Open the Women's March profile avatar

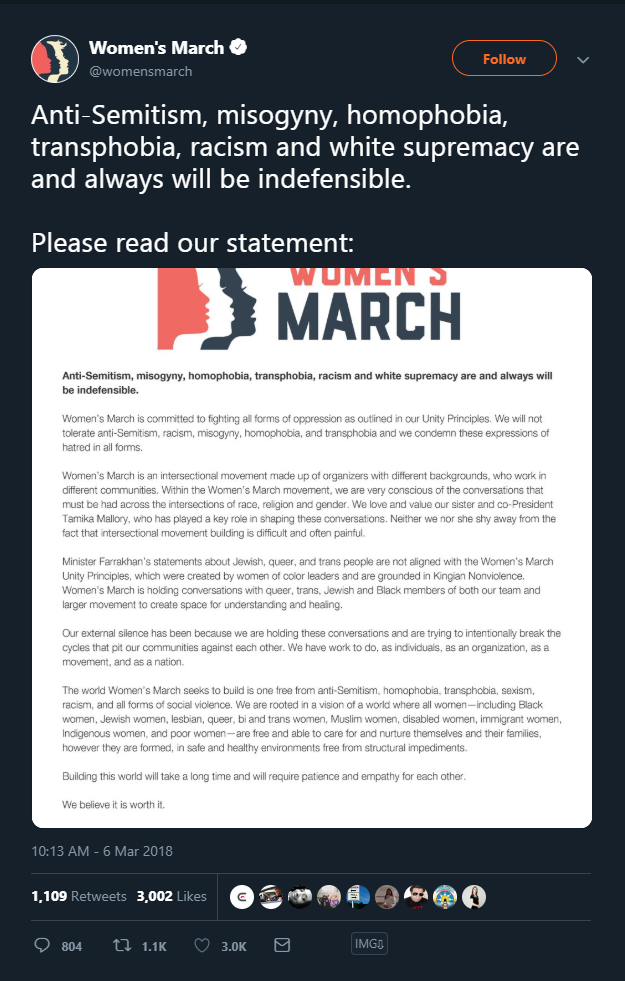55,59
